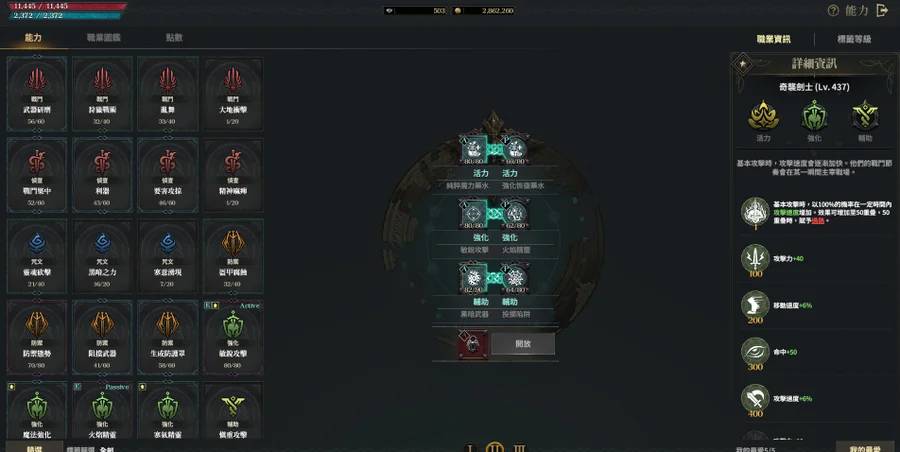Switch to the 職業圖鑑 tab
This screenshot has width=900, height=452.
pyautogui.click(x=104, y=37)
